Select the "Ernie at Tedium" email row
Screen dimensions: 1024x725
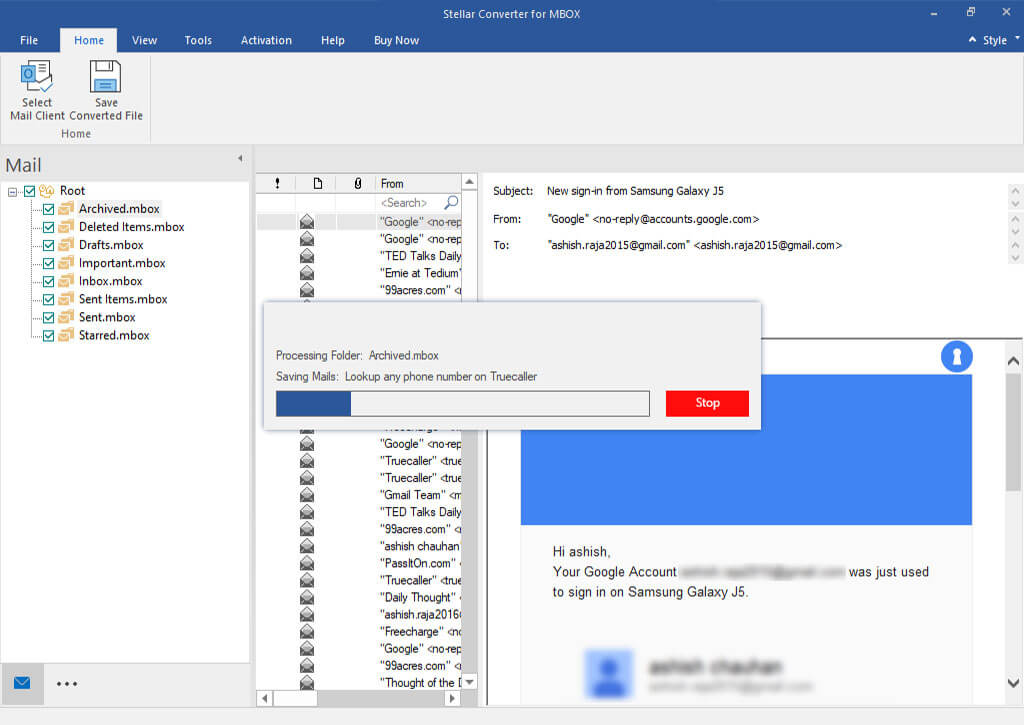(359, 273)
